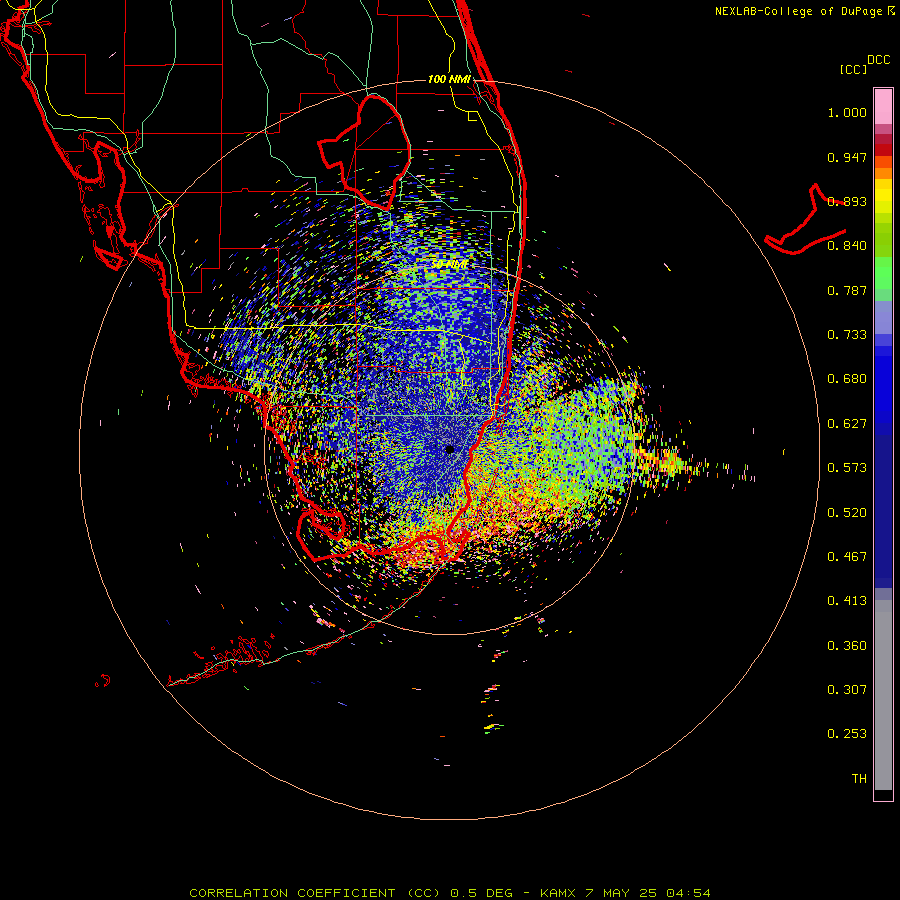Click the gray segment of the color bar
Image resolution: width=900 pixels, height=900 pixels.
pyautogui.click(x=883, y=695)
